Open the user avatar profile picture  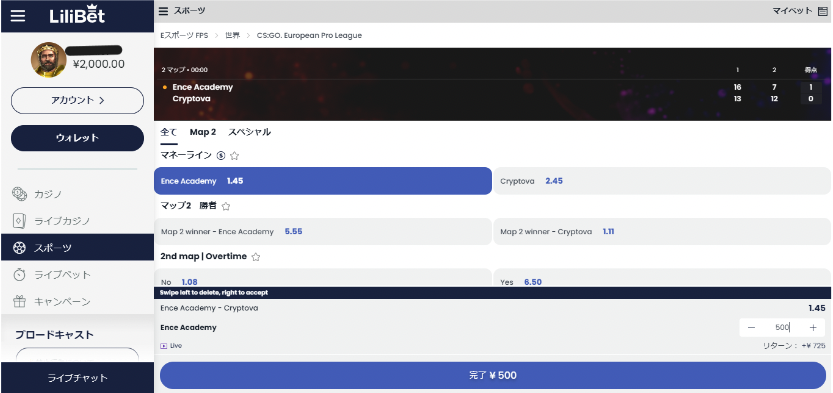click(x=48, y=59)
